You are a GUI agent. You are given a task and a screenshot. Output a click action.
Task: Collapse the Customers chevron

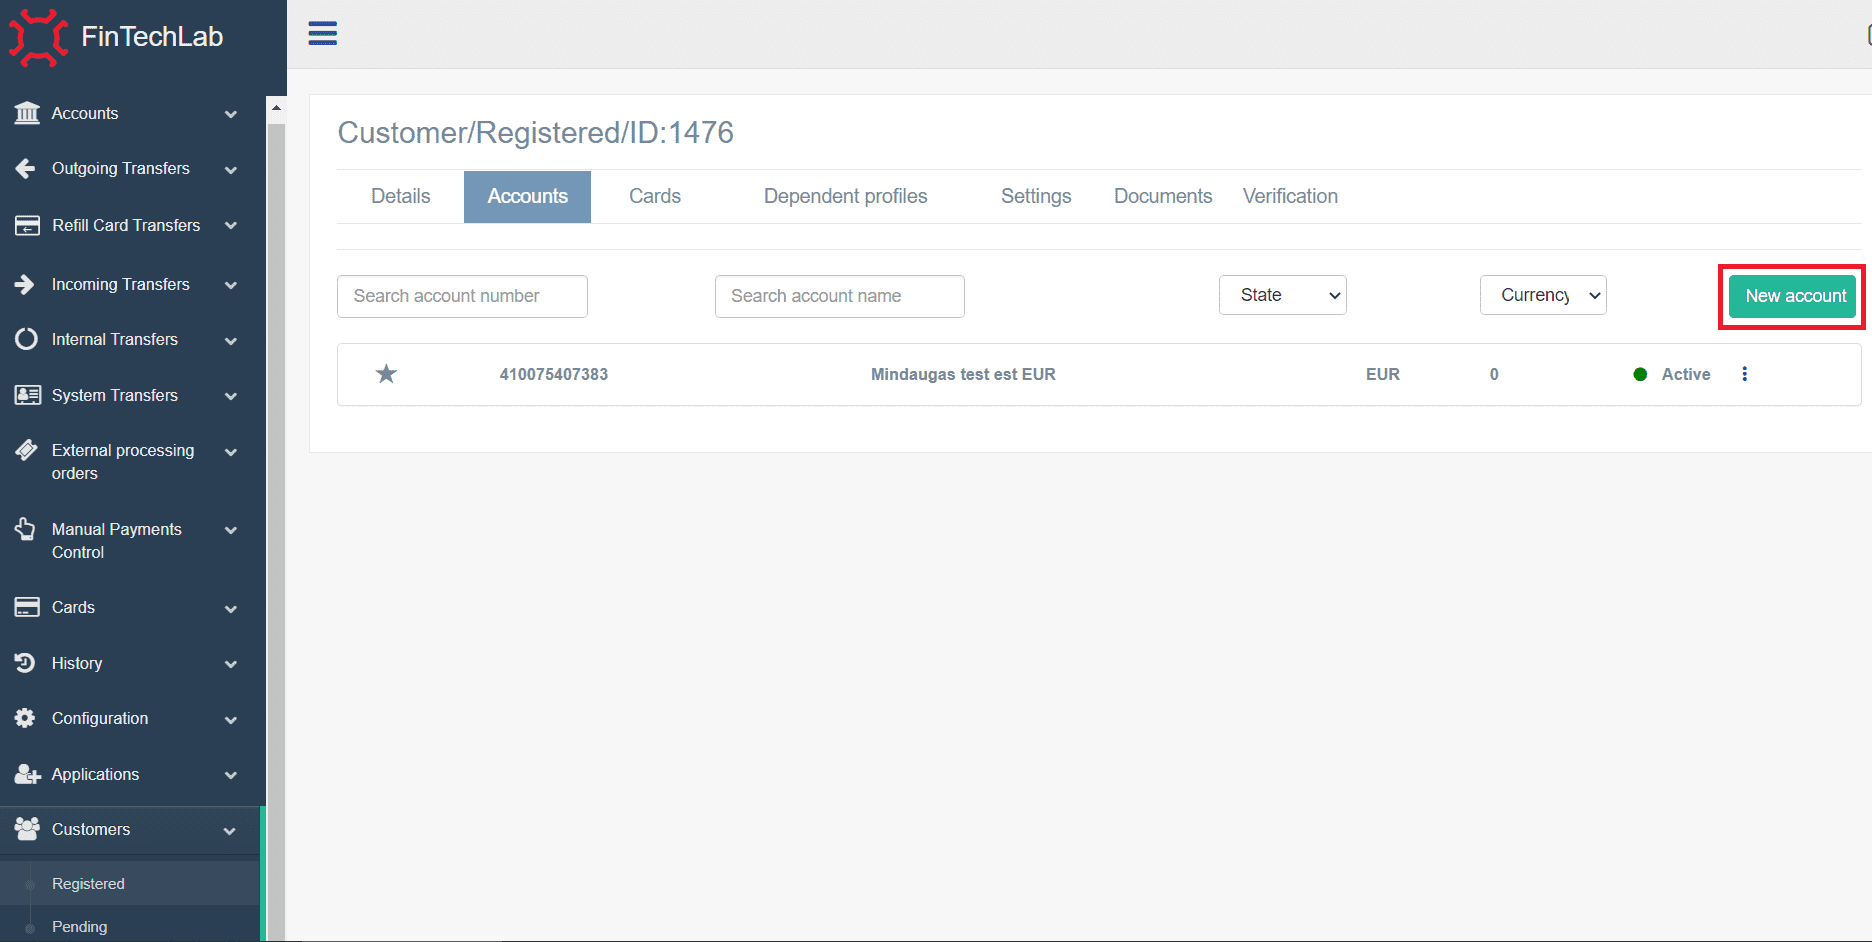click(230, 831)
